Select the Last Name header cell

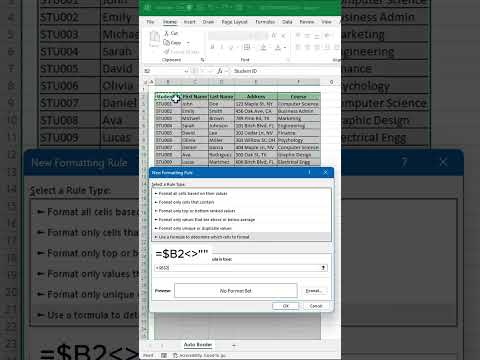coord(221,97)
